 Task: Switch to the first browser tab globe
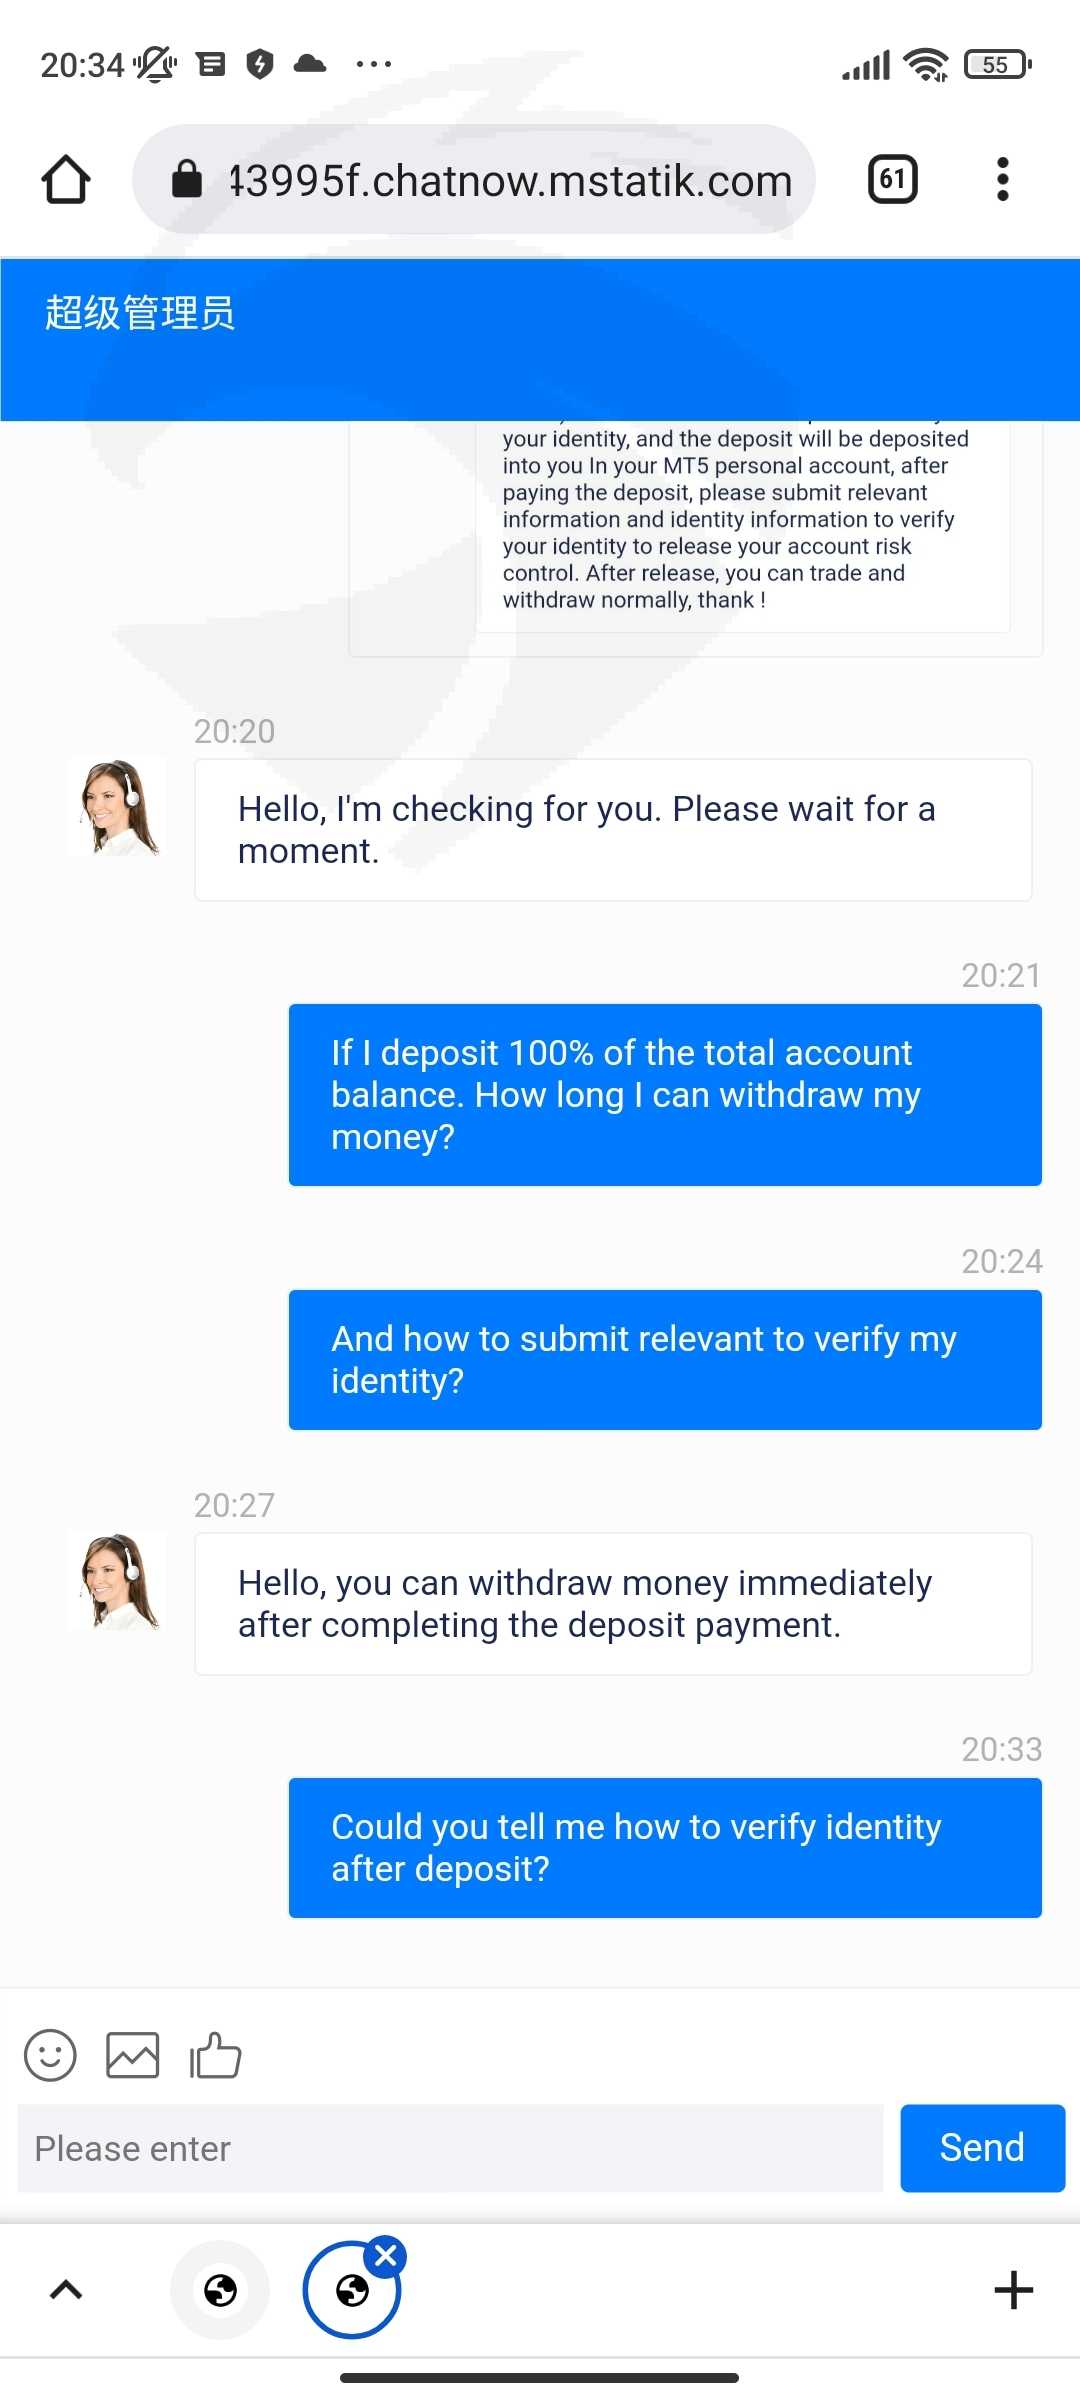click(220, 2290)
